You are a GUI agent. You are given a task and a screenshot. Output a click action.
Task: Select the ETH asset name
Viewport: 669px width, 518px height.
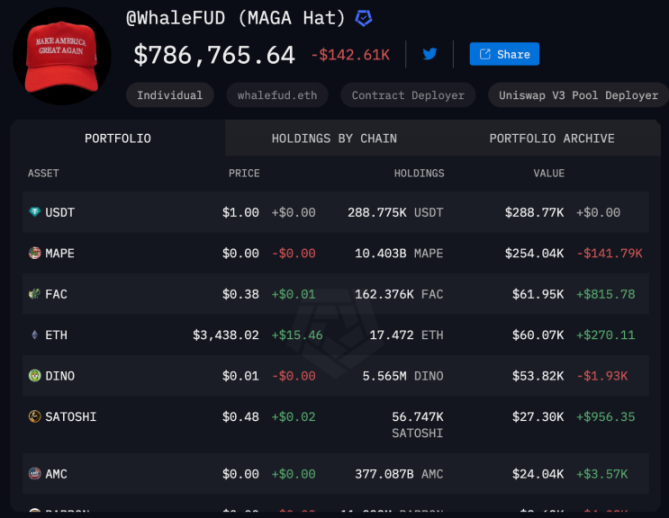click(x=56, y=335)
